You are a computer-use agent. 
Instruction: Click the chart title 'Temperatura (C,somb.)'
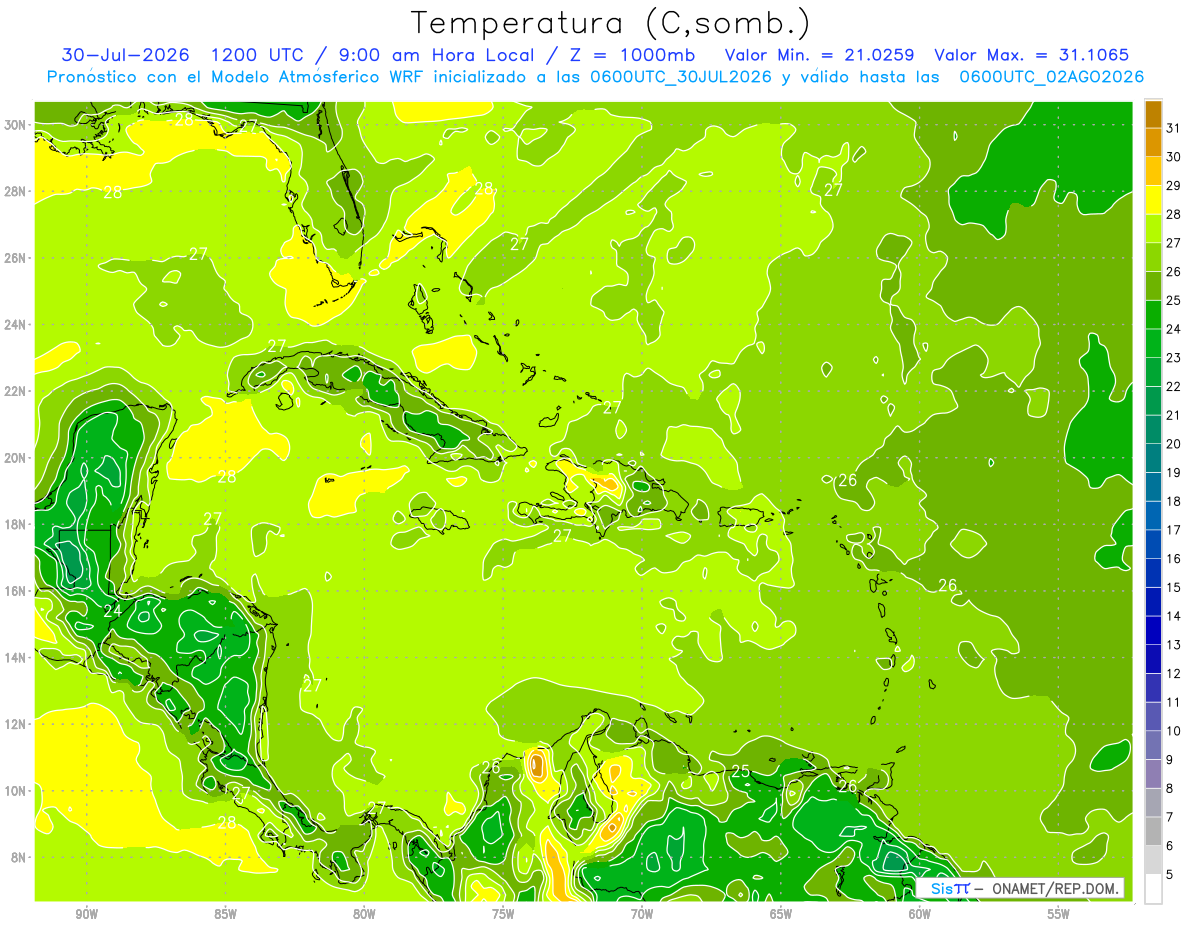[611, 24]
